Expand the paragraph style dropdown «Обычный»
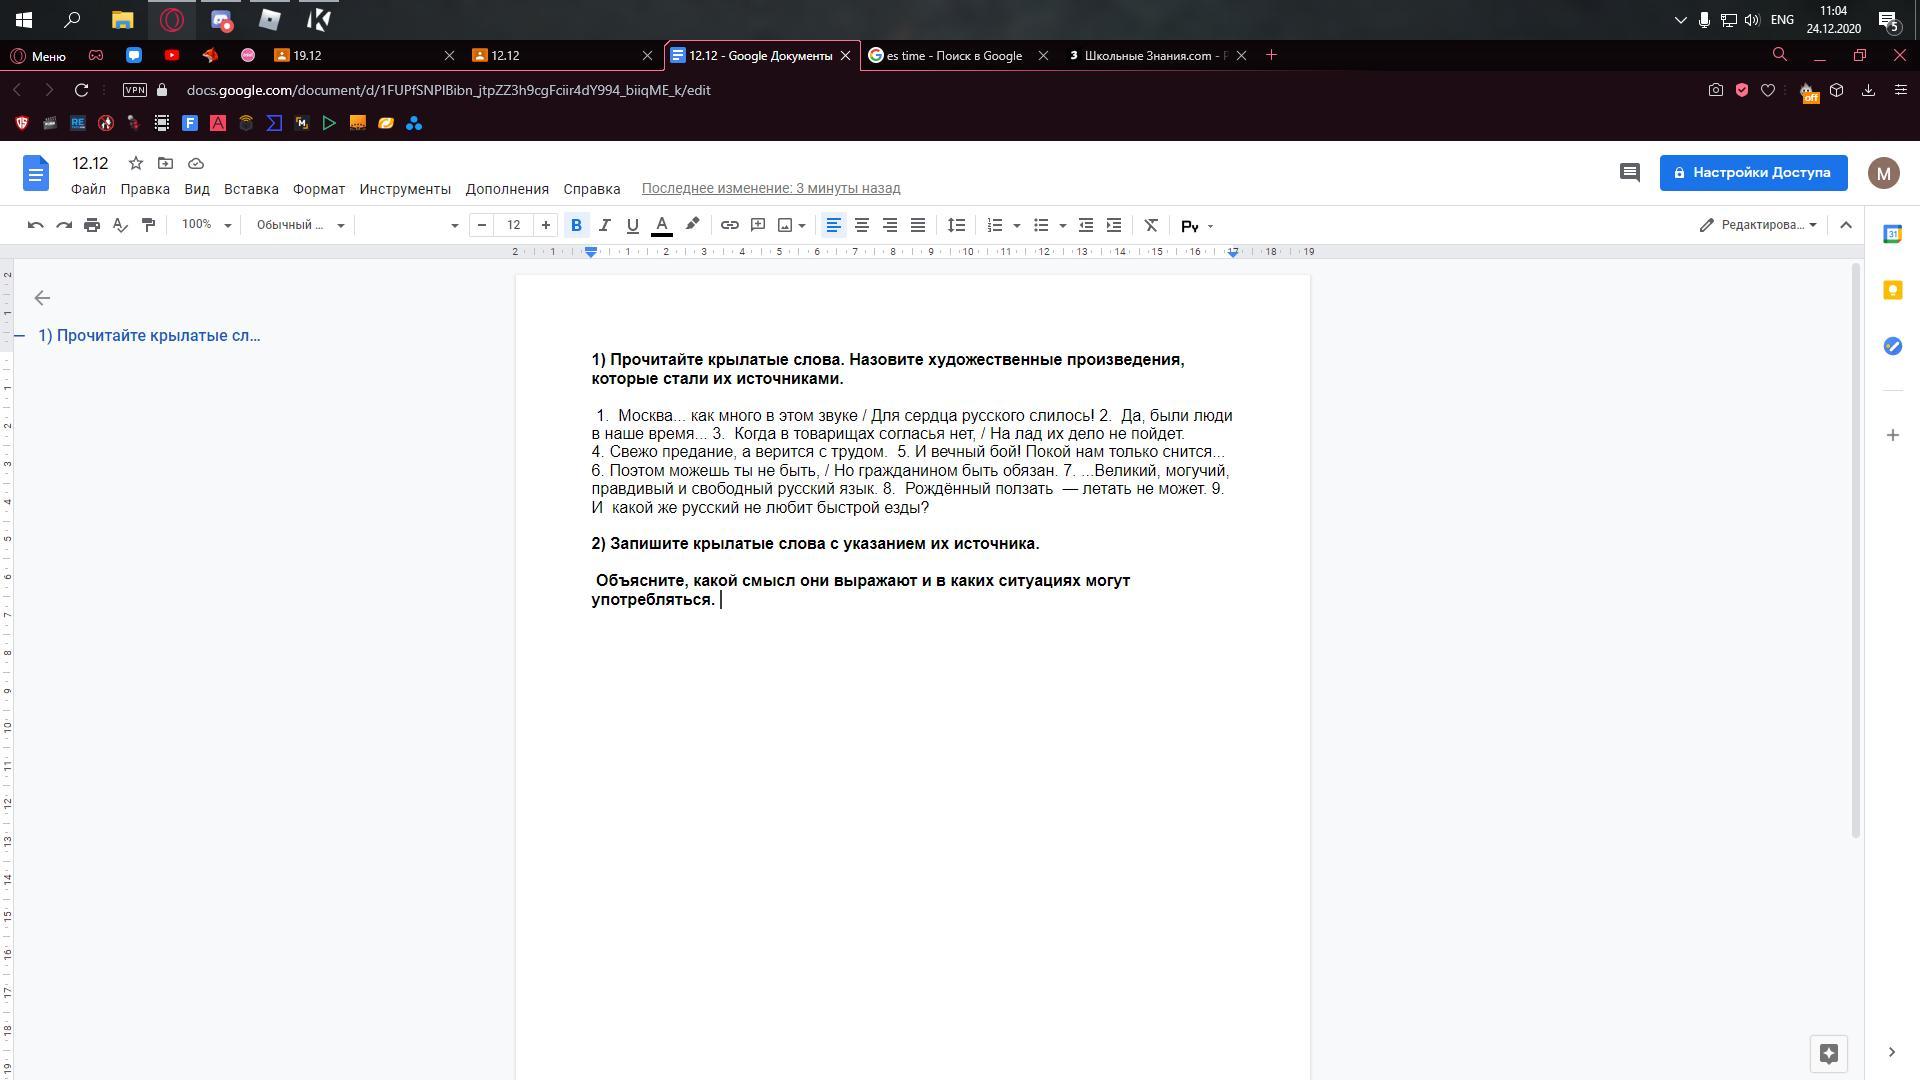 click(300, 225)
